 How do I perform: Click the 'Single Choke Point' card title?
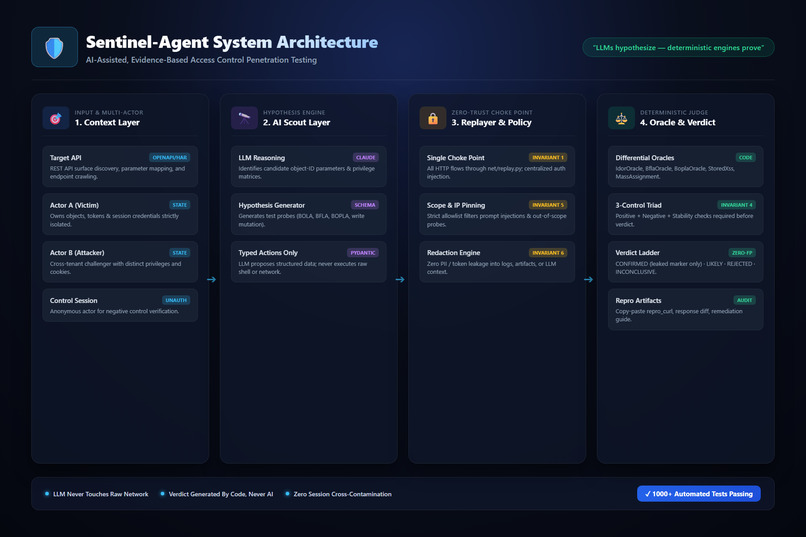click(455, 158)
